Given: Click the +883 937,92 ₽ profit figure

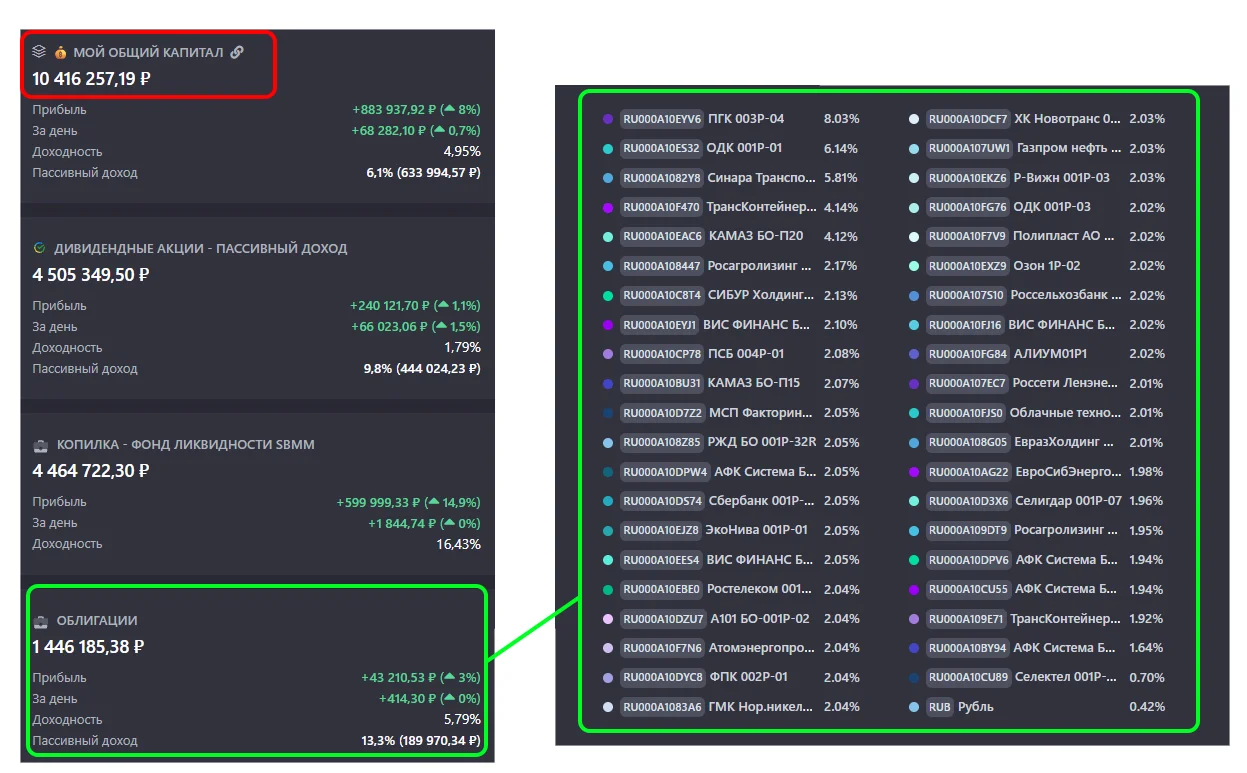Looking at the screenshot, I should point(395,110).
